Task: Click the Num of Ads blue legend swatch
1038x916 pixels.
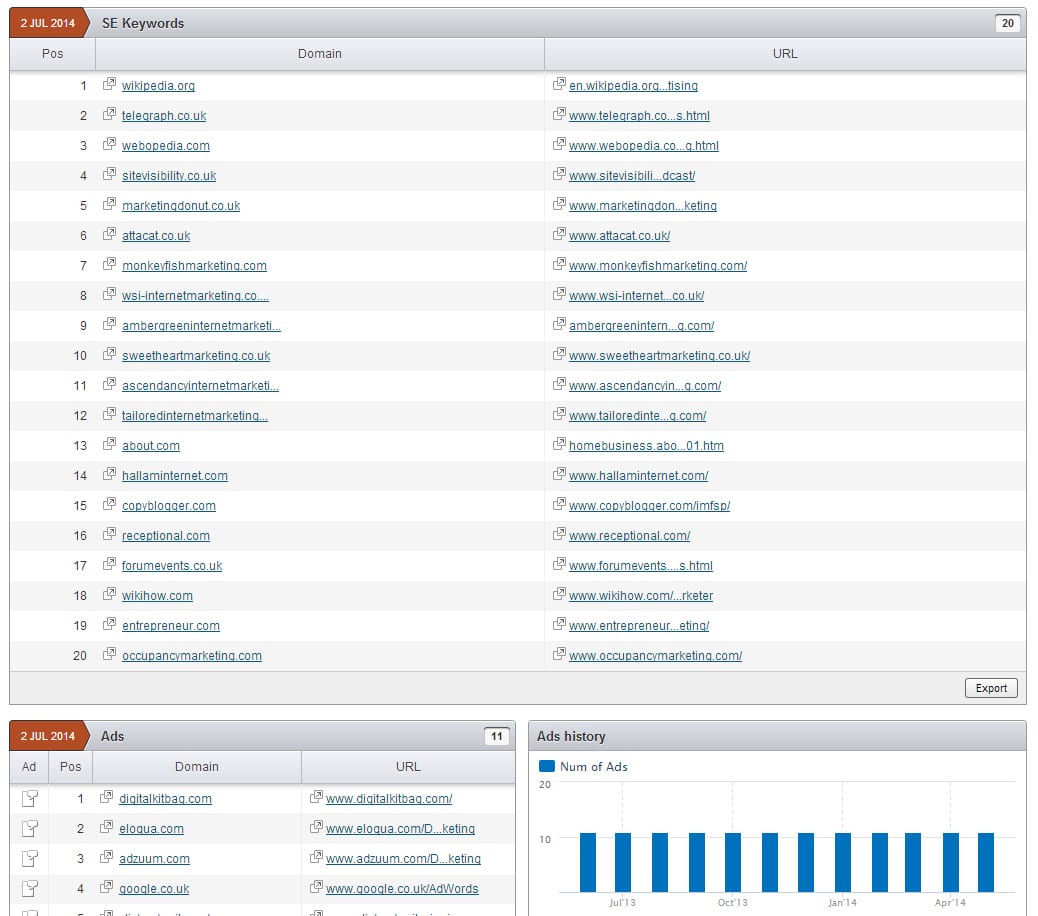Action: click(547, 766)
